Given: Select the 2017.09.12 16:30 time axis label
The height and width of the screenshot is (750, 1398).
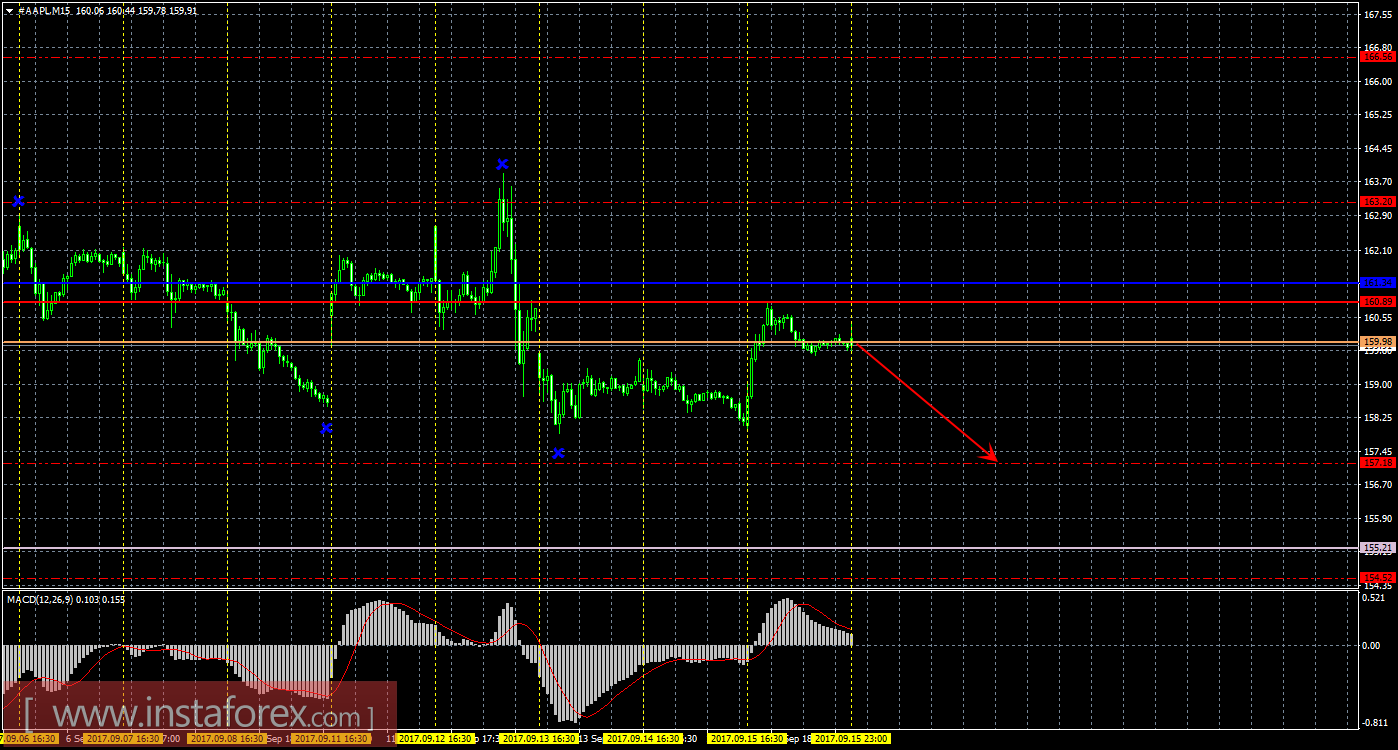Looking at the screenshot, I should (x=435, y=738).
